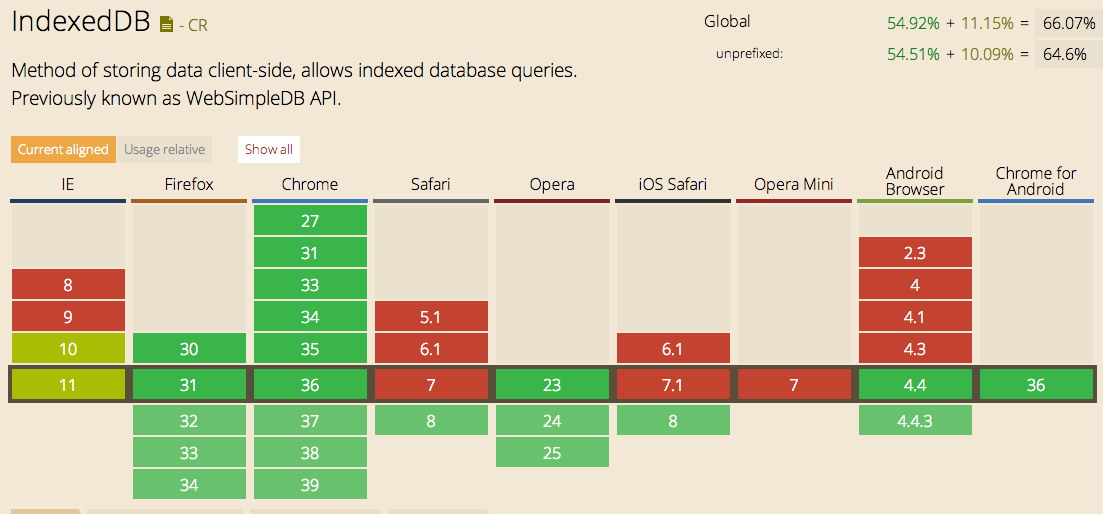Select the Android Browser 4.4 cell
The height and width of the screenshot is (514, 1103).
(x=915, y=385)
